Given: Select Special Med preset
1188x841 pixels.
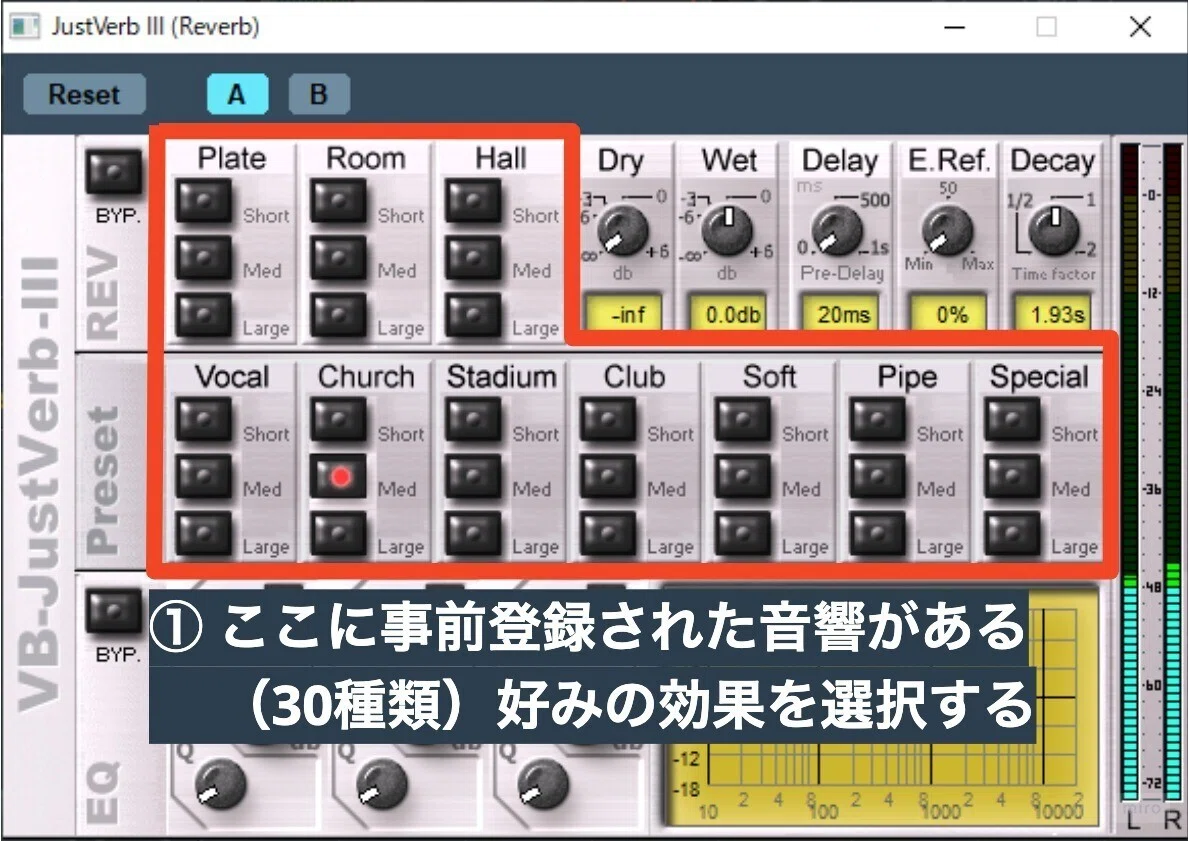Looking at the screenshot, I should [x=1012, y=476].
